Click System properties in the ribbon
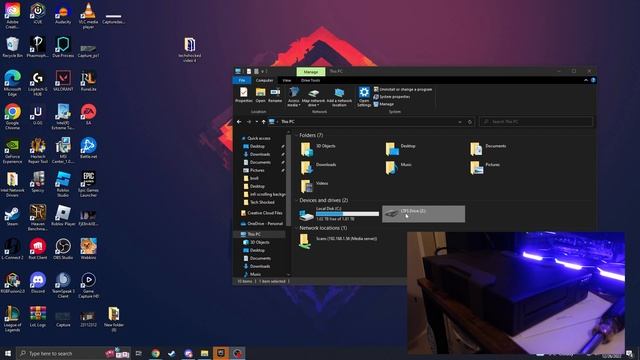This screenshot has width=640, height=360. (392, 97)
